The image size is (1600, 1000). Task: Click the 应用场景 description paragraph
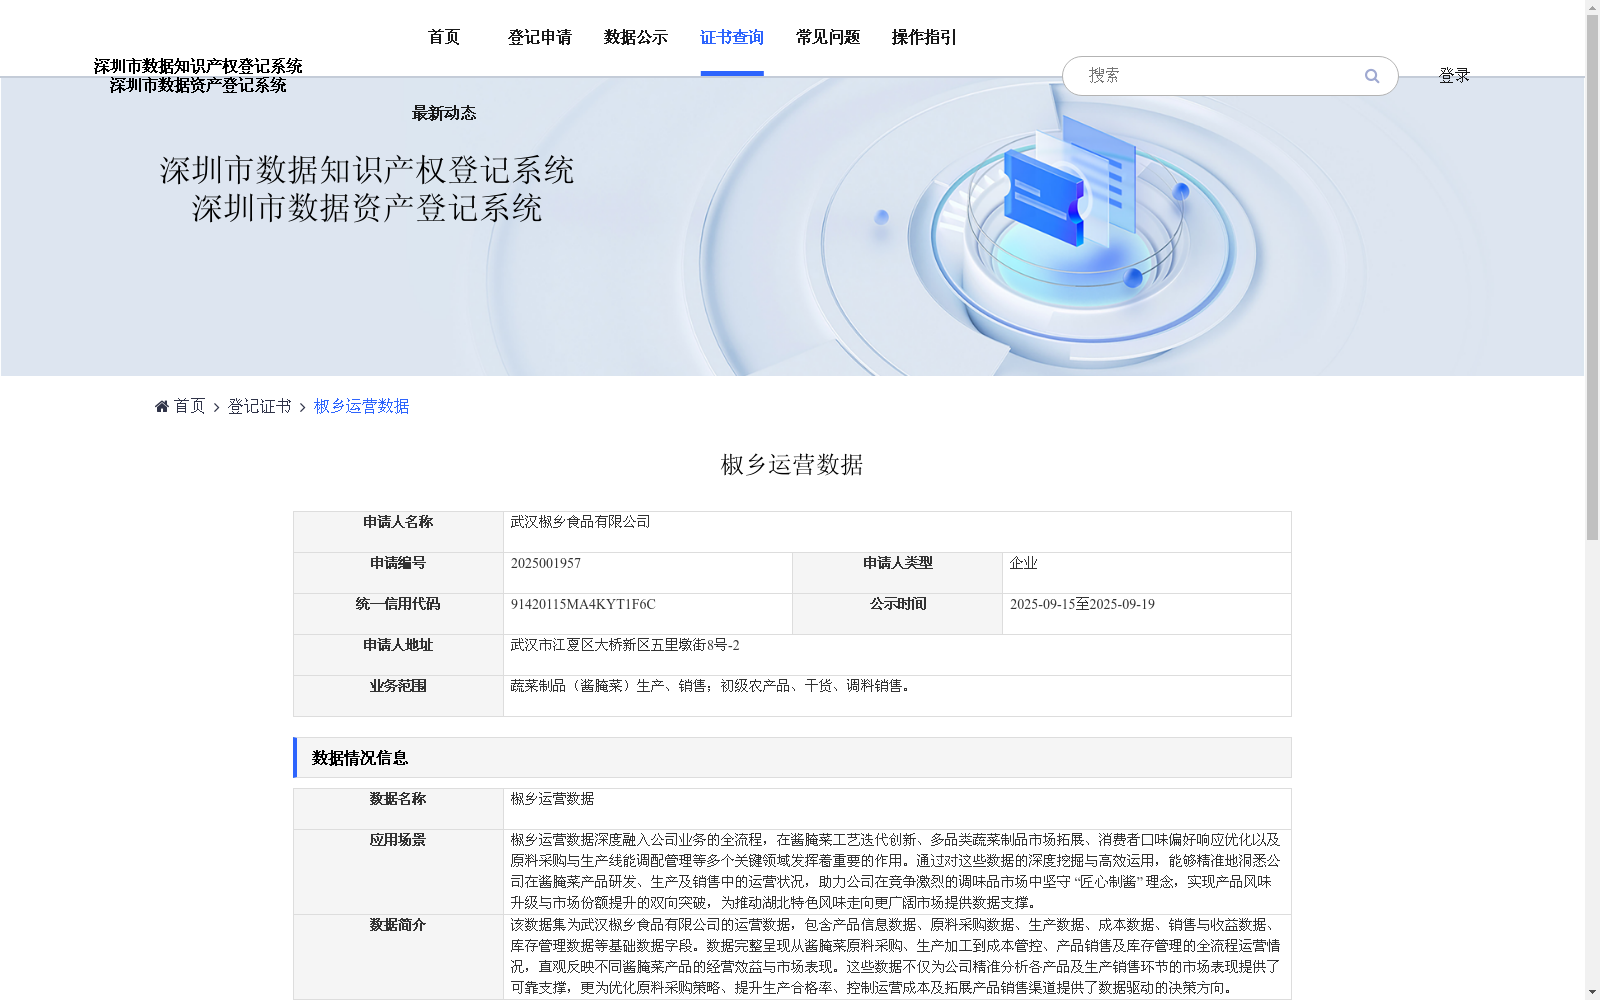point(895,871)
